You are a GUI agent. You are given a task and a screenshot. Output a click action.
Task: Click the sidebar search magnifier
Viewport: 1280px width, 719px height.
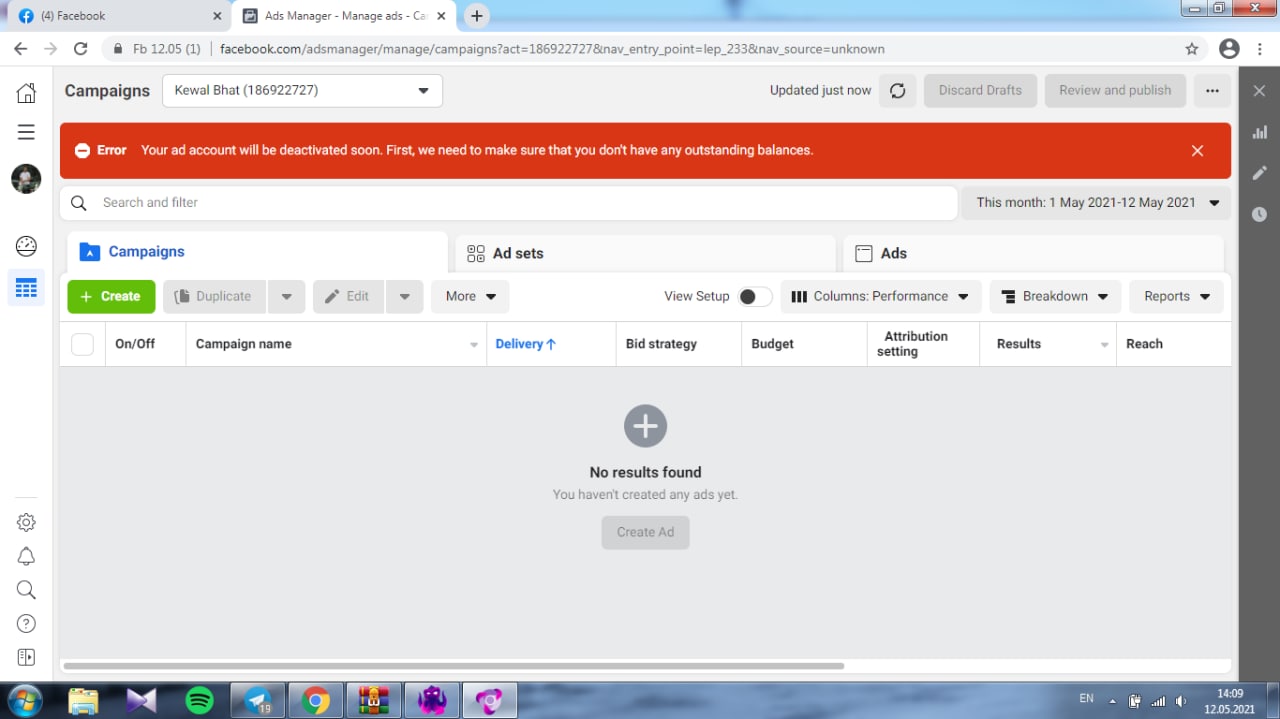(26, 590)
